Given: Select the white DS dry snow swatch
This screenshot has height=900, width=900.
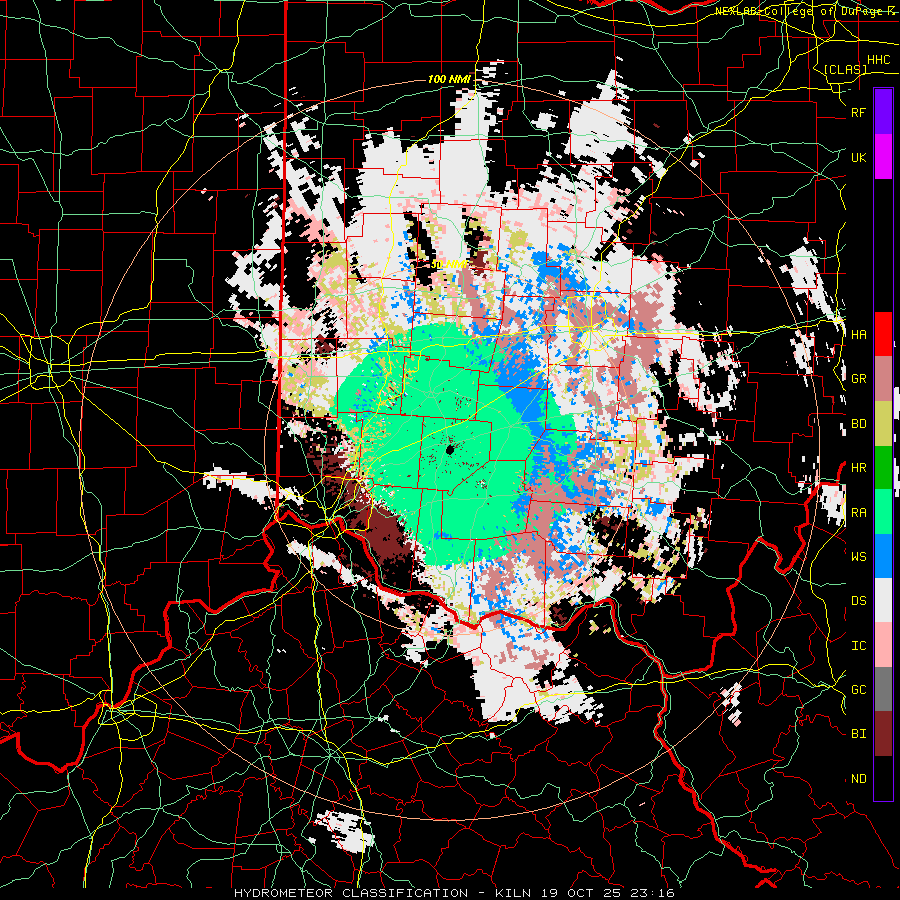Looking at the screenshot, I should coord(883,600).
